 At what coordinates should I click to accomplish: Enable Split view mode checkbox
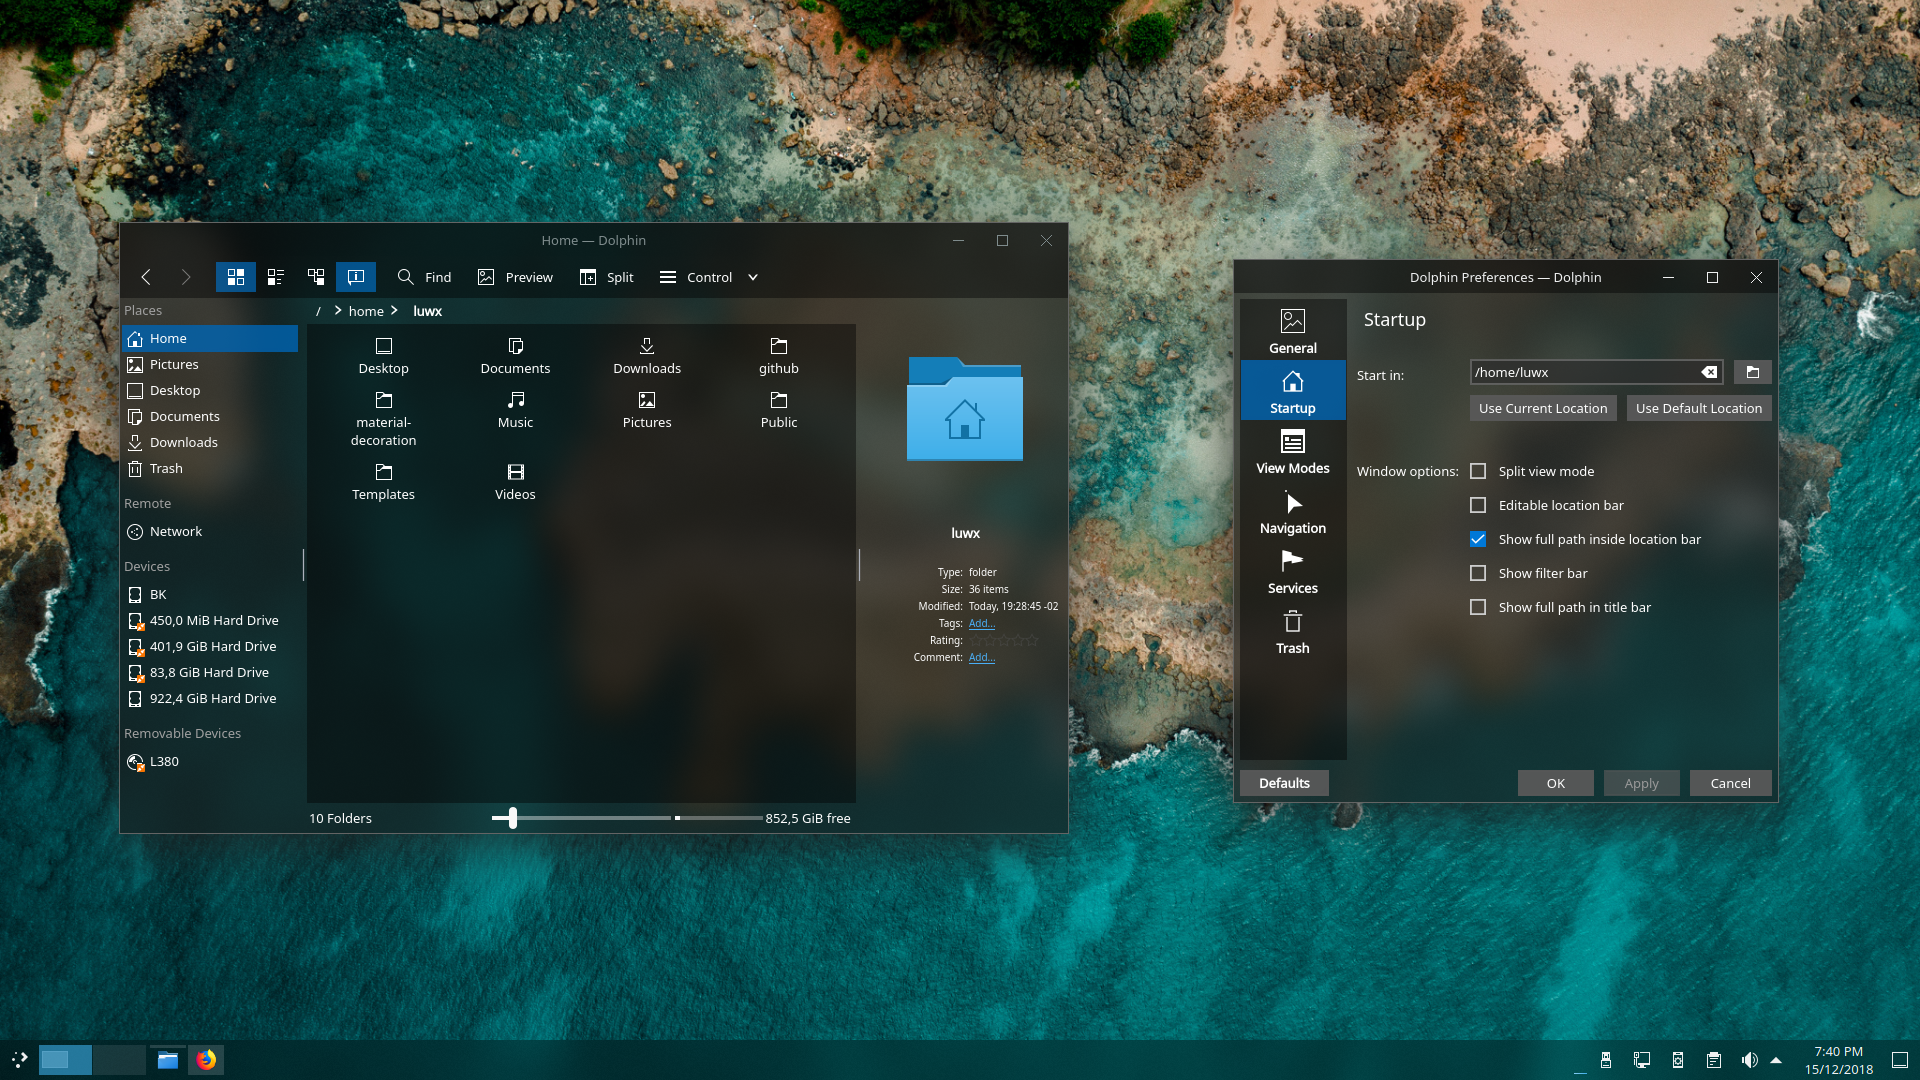1478,471
